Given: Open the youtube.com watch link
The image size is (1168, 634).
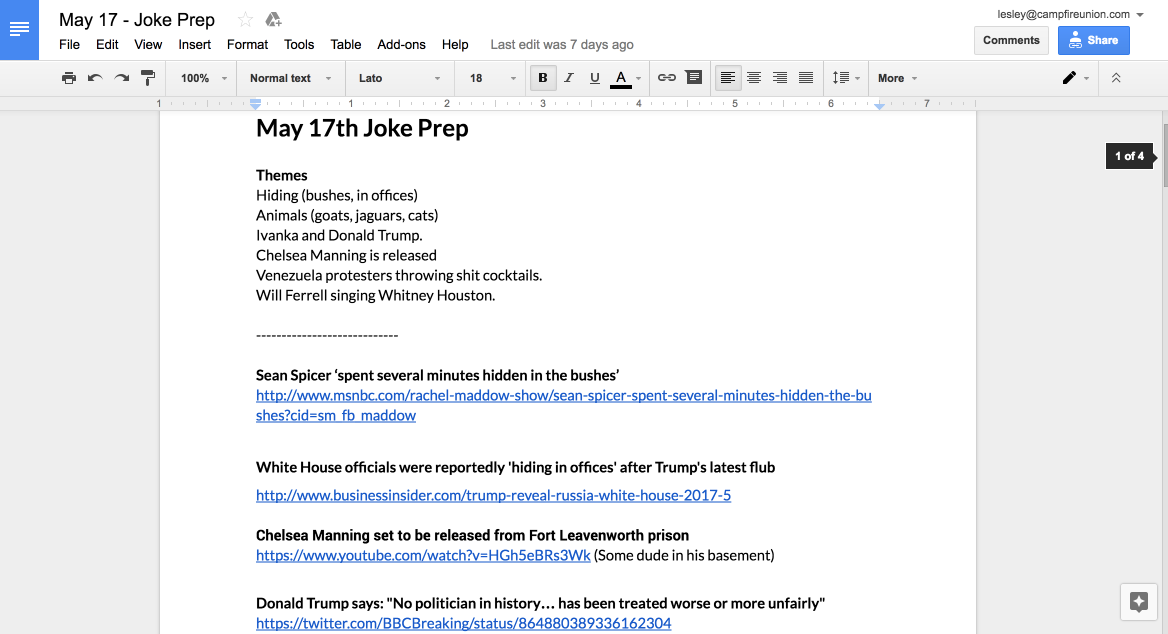Looking at the screenshot, I should coord(423,555).
